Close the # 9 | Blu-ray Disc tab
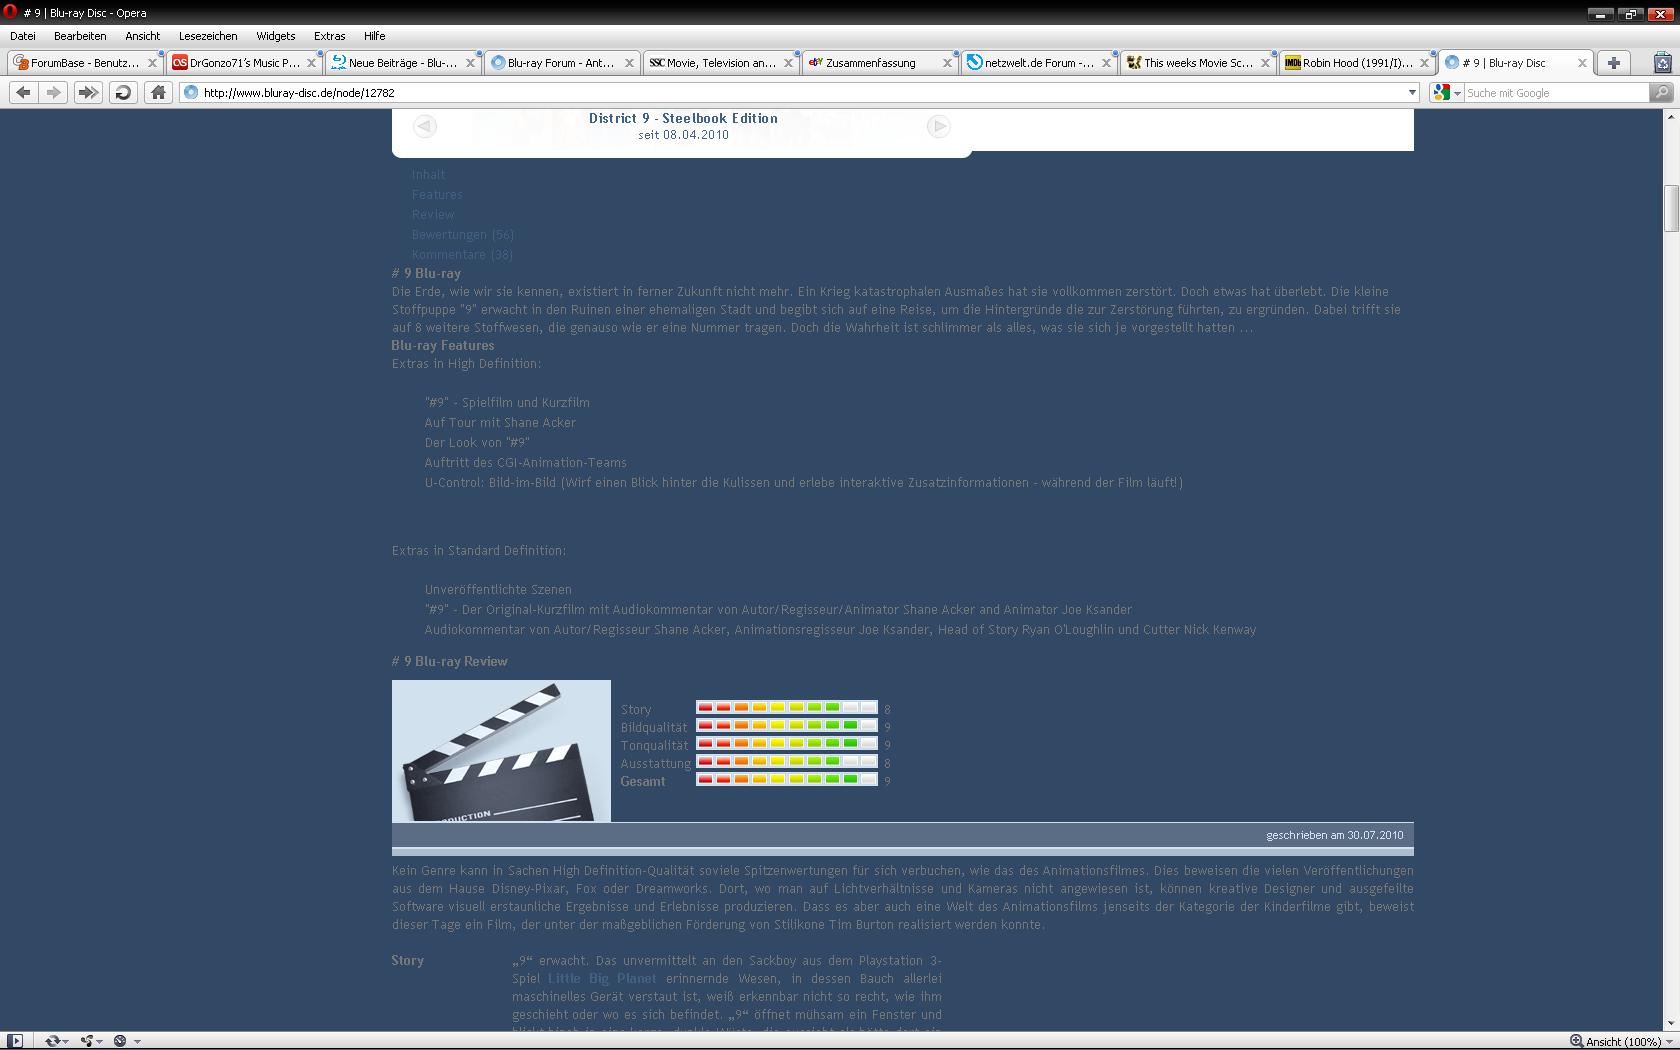The width and height of the screenshot is (1680, 1050). click(1582, 62)
